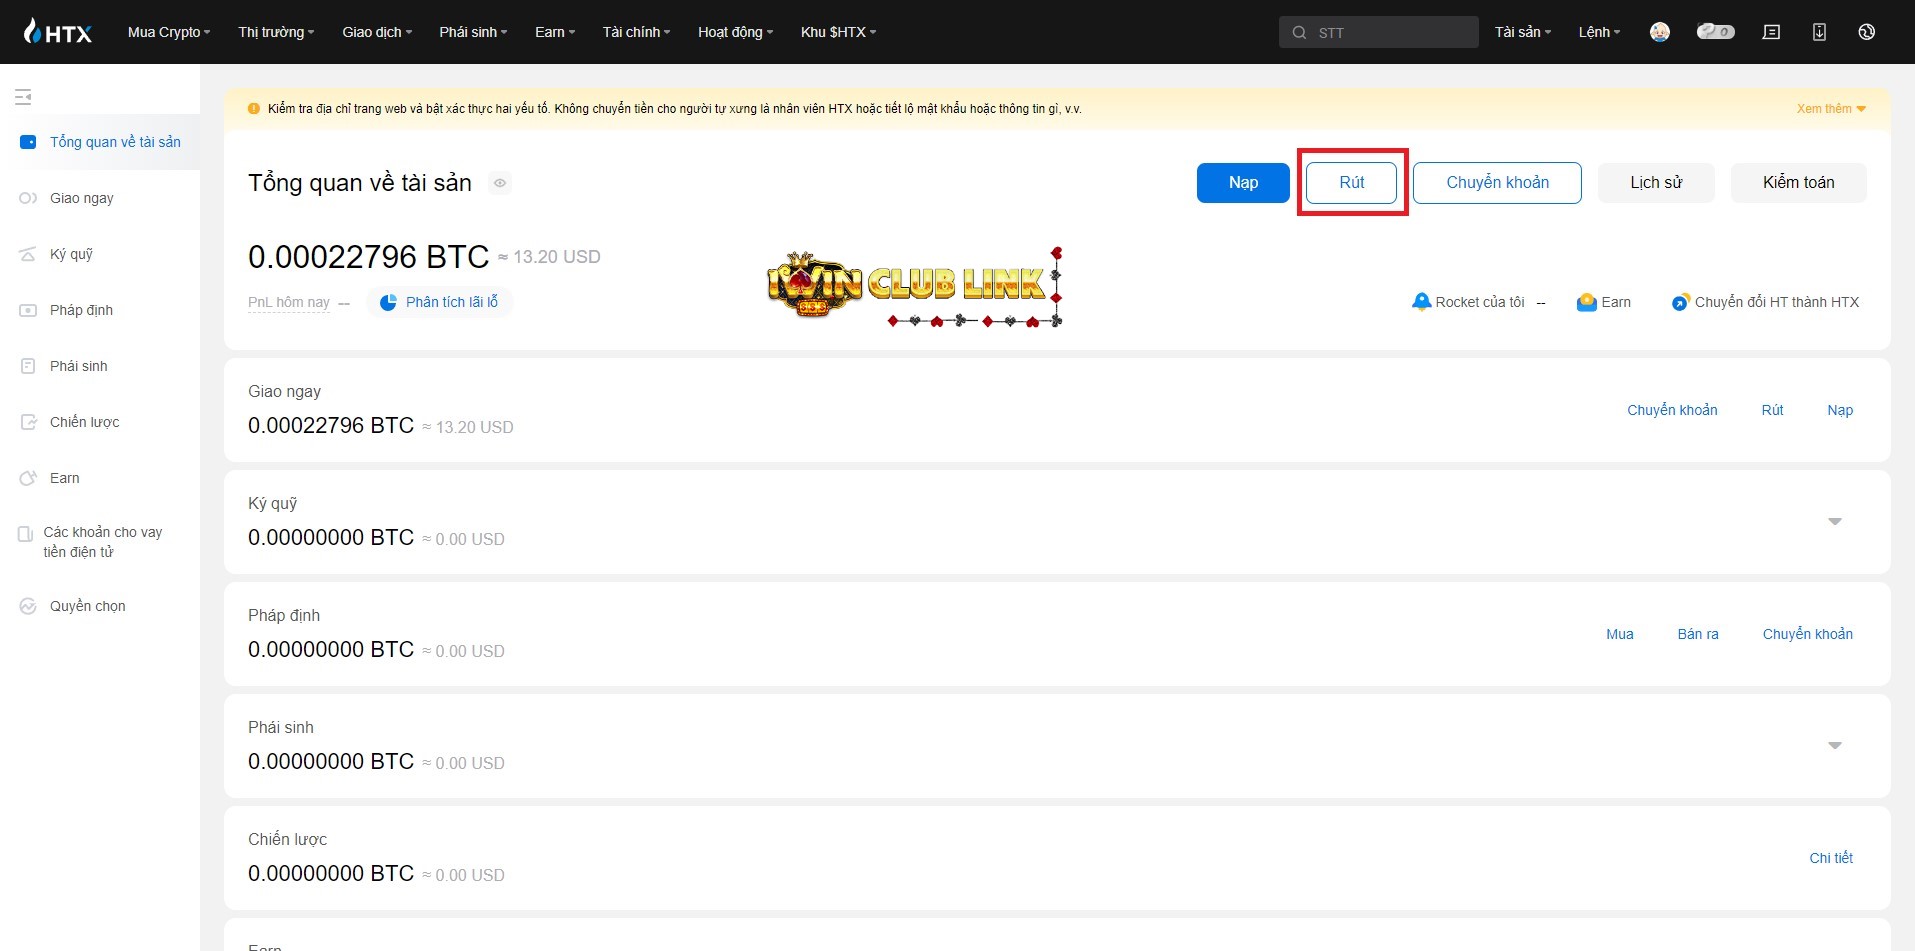Expand the Phái sinh account row

click(1835, 746)
